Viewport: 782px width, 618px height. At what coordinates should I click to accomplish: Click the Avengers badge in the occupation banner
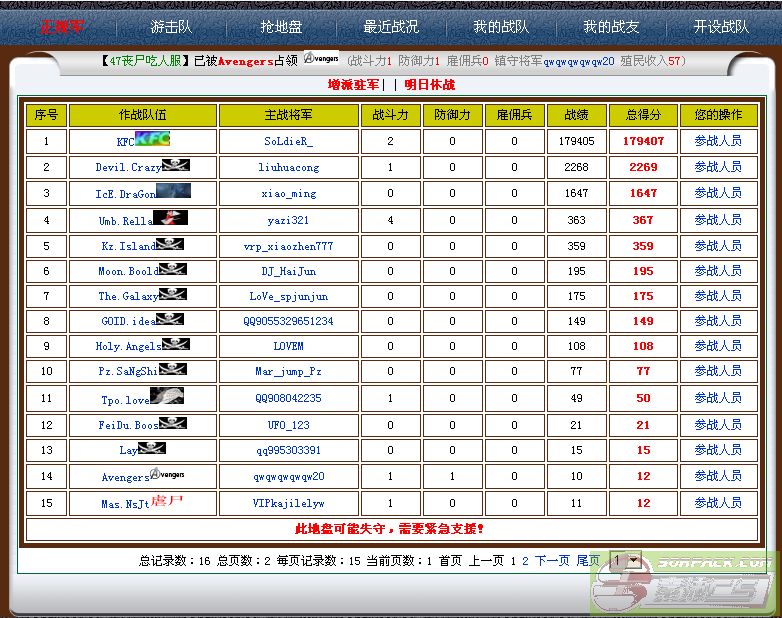pyautogui.click(x=320, y=59)
